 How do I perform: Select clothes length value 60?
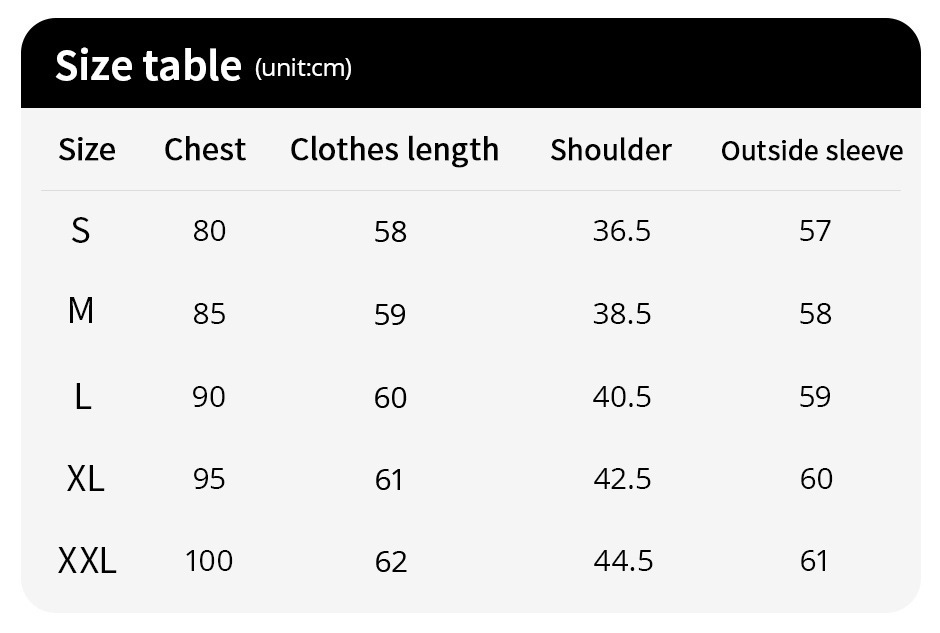click(x=390, y=398)
